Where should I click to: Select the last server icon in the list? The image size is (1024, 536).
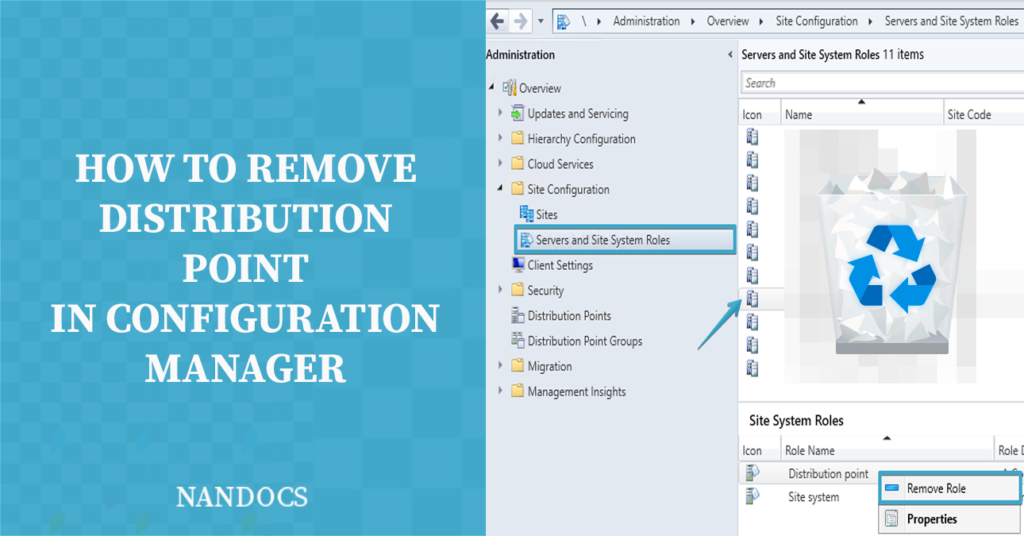click(x=752, y=369)
